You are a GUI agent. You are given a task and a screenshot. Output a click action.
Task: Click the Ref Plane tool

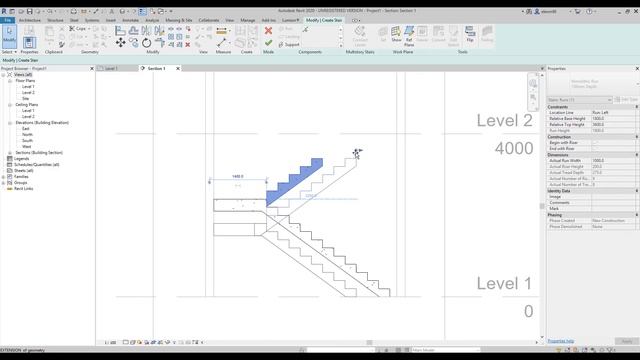click(x=409, y=36)
